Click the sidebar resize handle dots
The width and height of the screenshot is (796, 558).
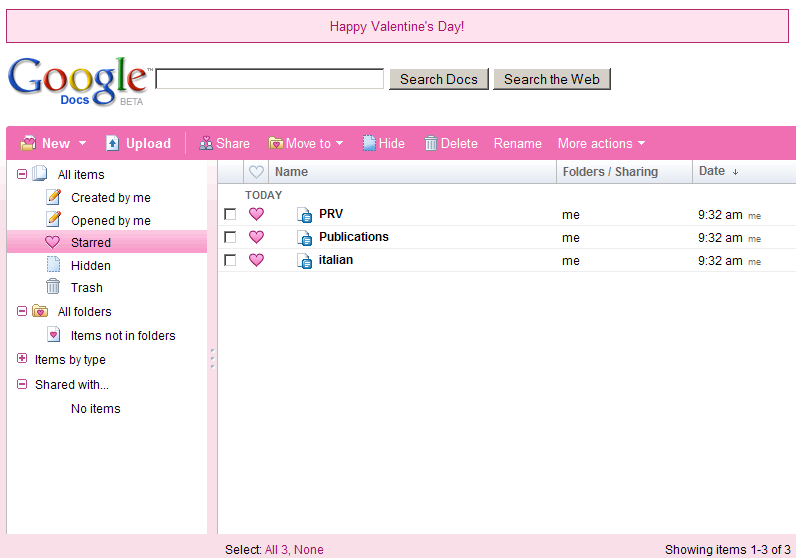point(212,358)
